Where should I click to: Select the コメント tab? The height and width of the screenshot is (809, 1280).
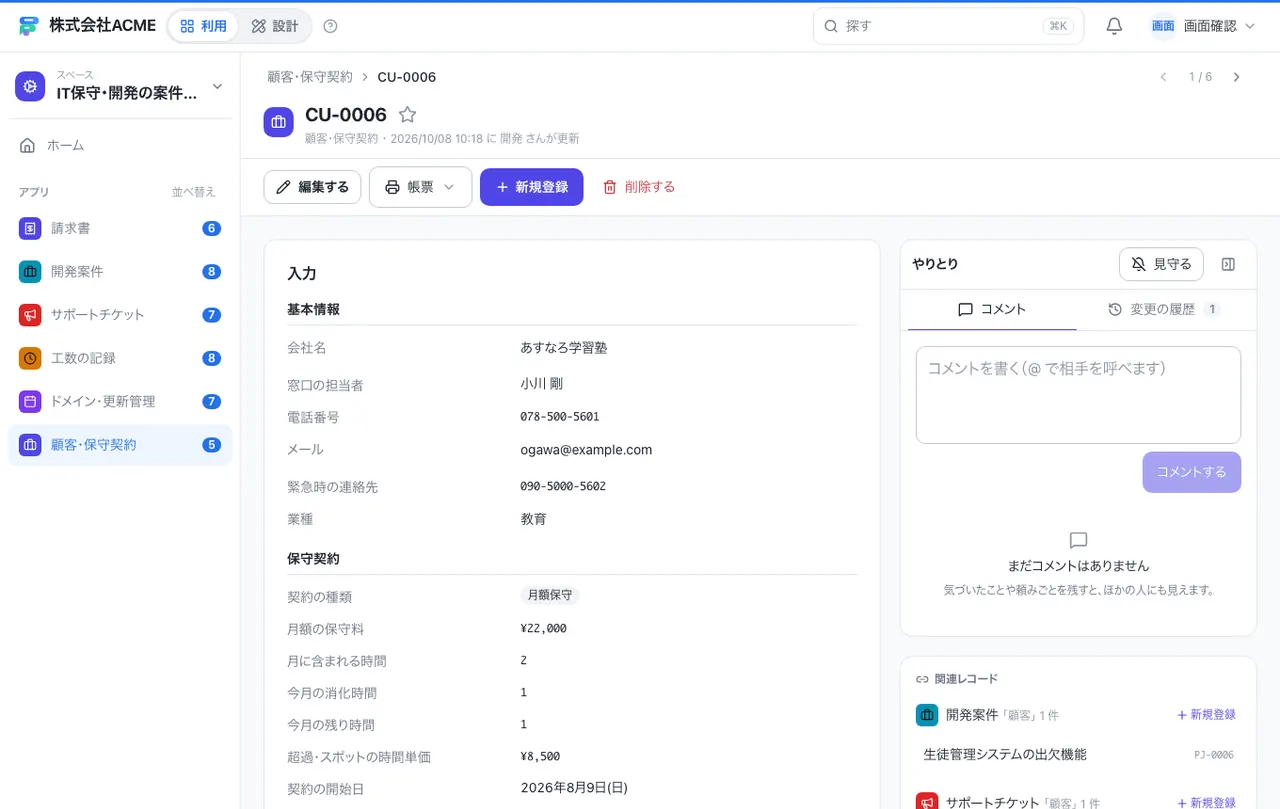pos(992,309)
